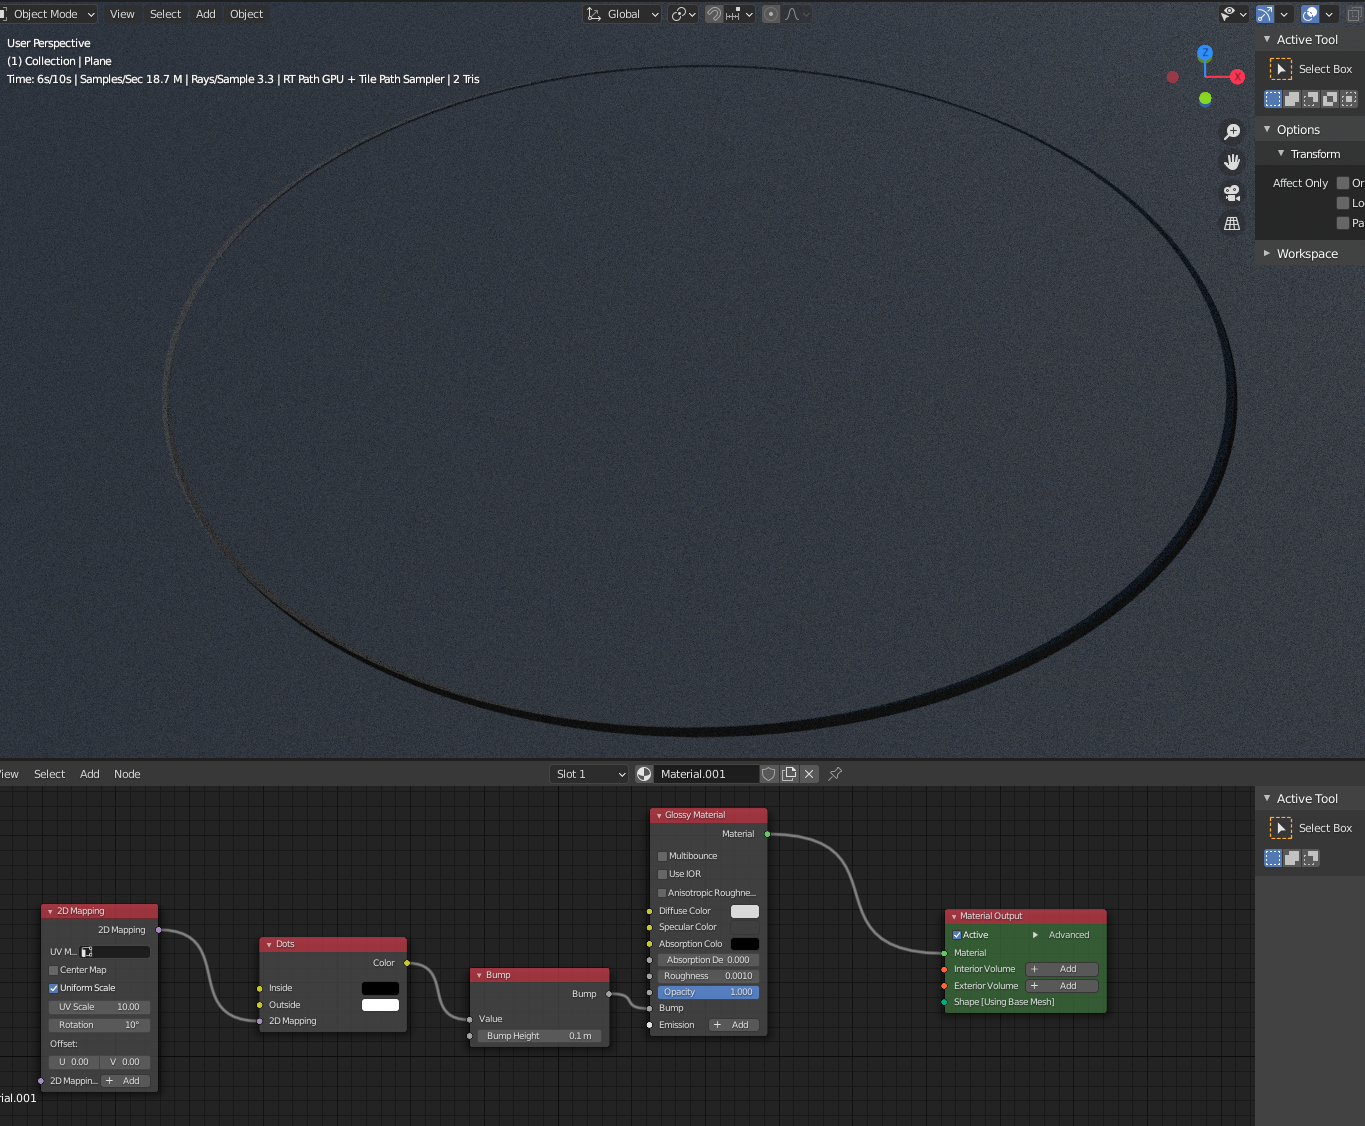Click Add button for Interior Volume

[1062, 969]
